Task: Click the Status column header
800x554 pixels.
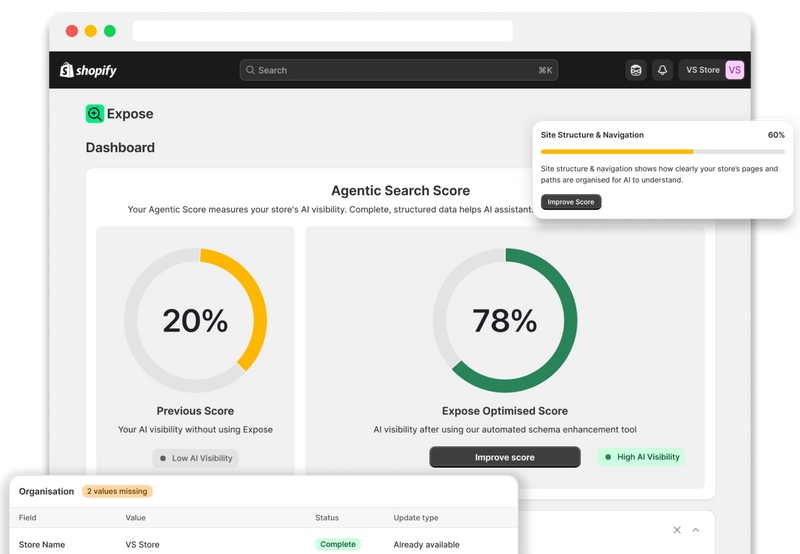Action: [x=327, y=518]
